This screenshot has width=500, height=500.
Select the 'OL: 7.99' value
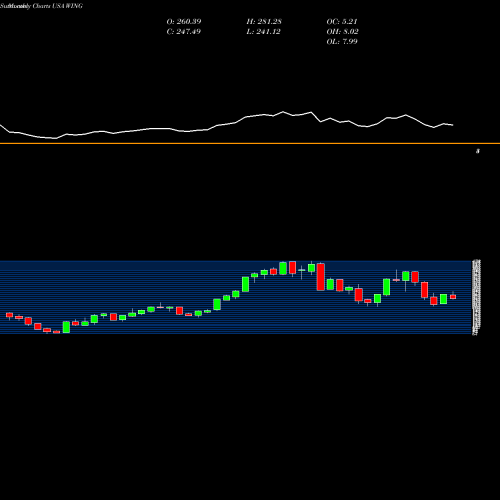coord(342,42)
